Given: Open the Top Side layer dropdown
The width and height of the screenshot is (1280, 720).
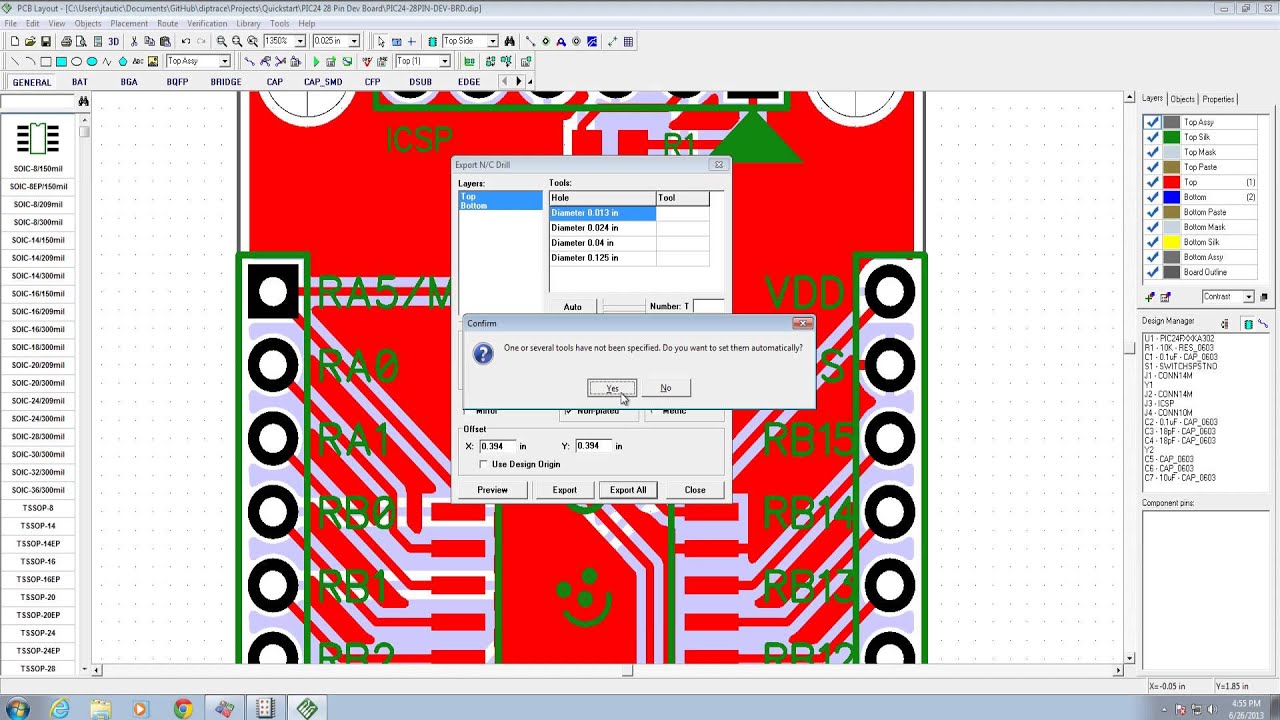Looking at the screenshot, I should 492,41.
